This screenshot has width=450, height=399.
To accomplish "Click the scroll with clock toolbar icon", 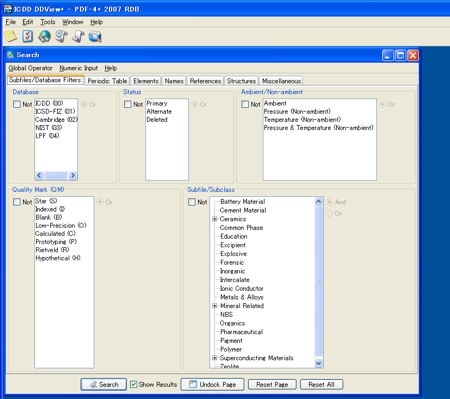I will point(61,36).
